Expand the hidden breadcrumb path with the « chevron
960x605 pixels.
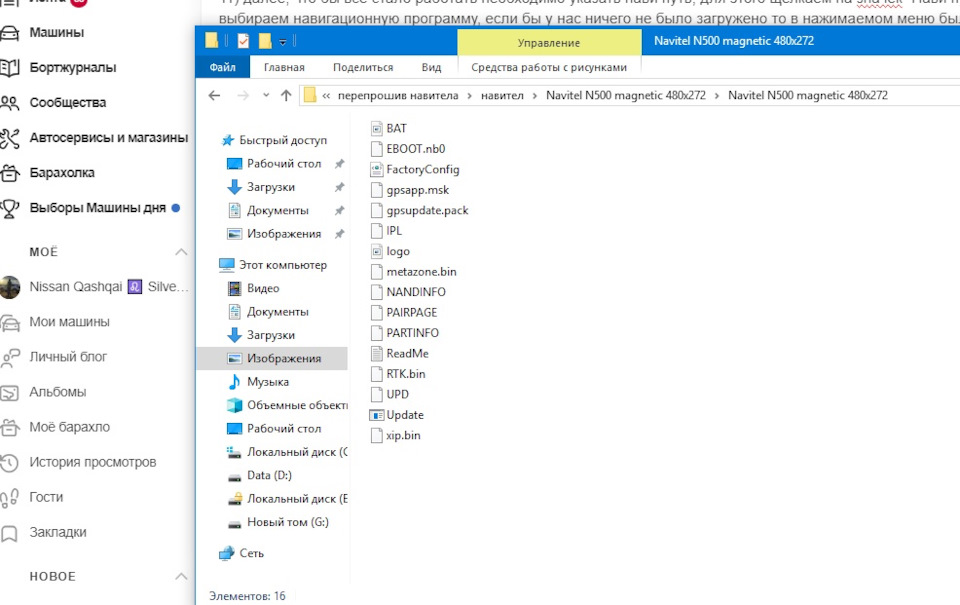[x=326, y=96]
